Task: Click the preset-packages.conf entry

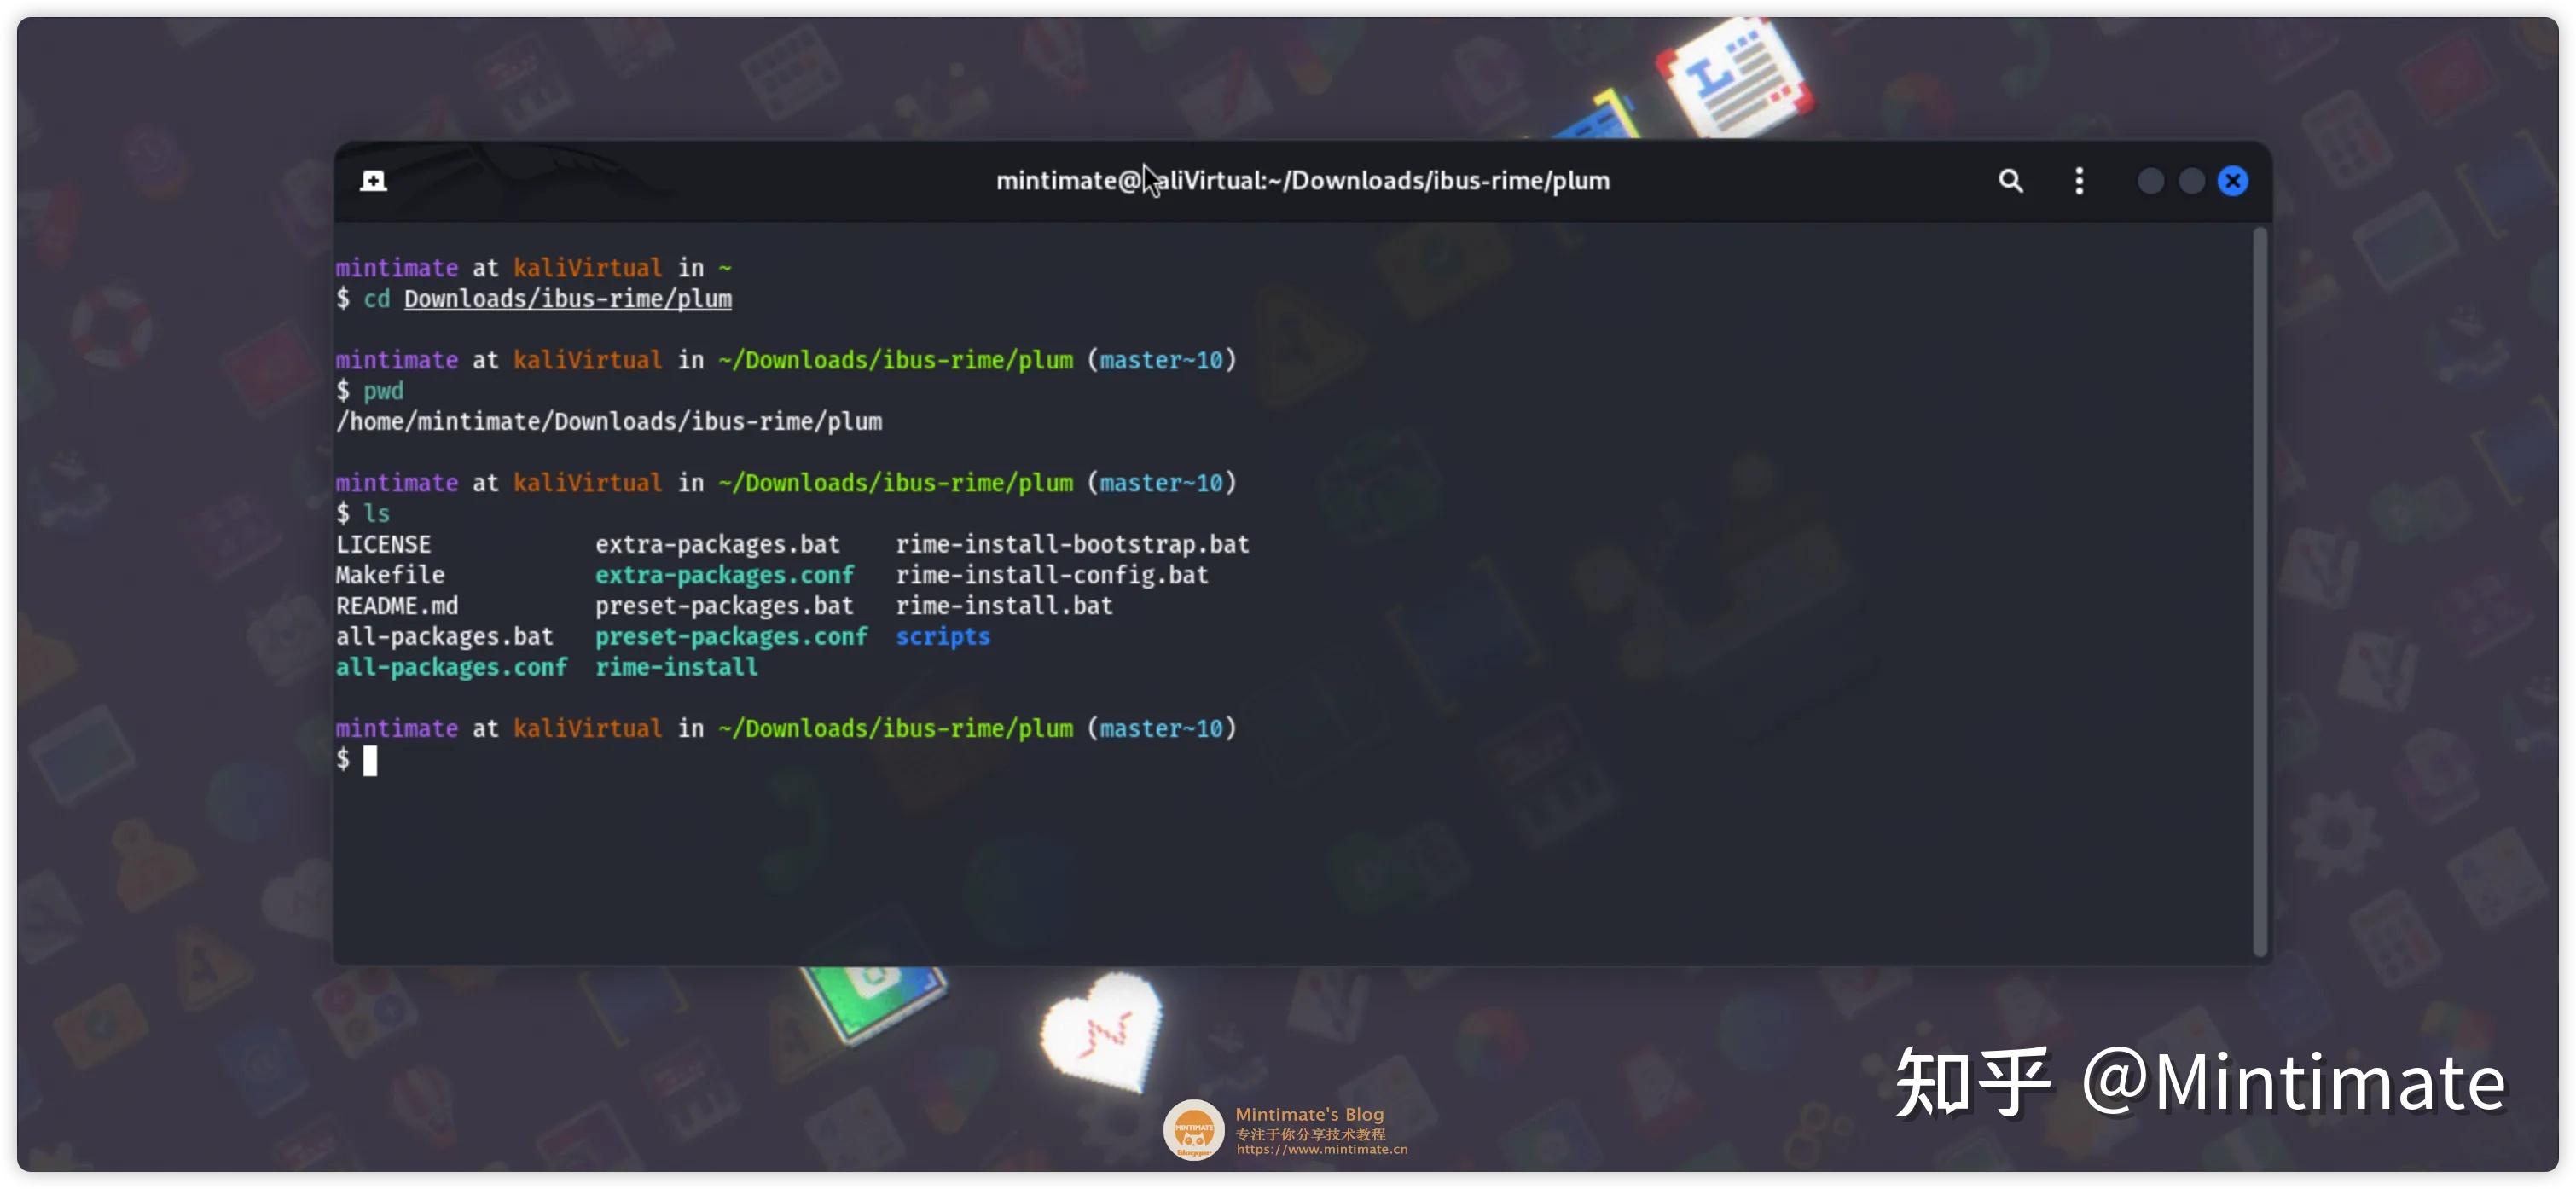Action: (x=731, y=637)
